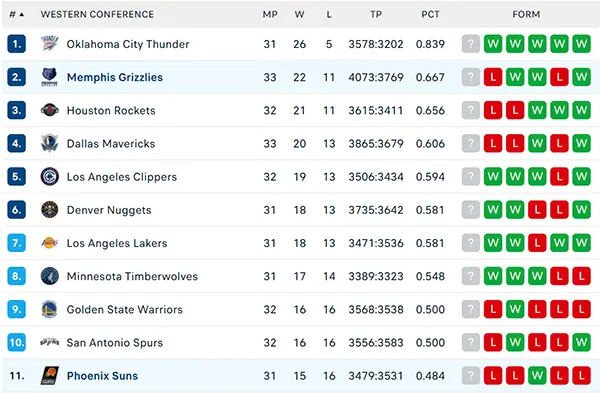Open the Memphis Grizzlies team link
Image resolution: width=600 pixels, height=393 pixels.
[x=115, y=77]
